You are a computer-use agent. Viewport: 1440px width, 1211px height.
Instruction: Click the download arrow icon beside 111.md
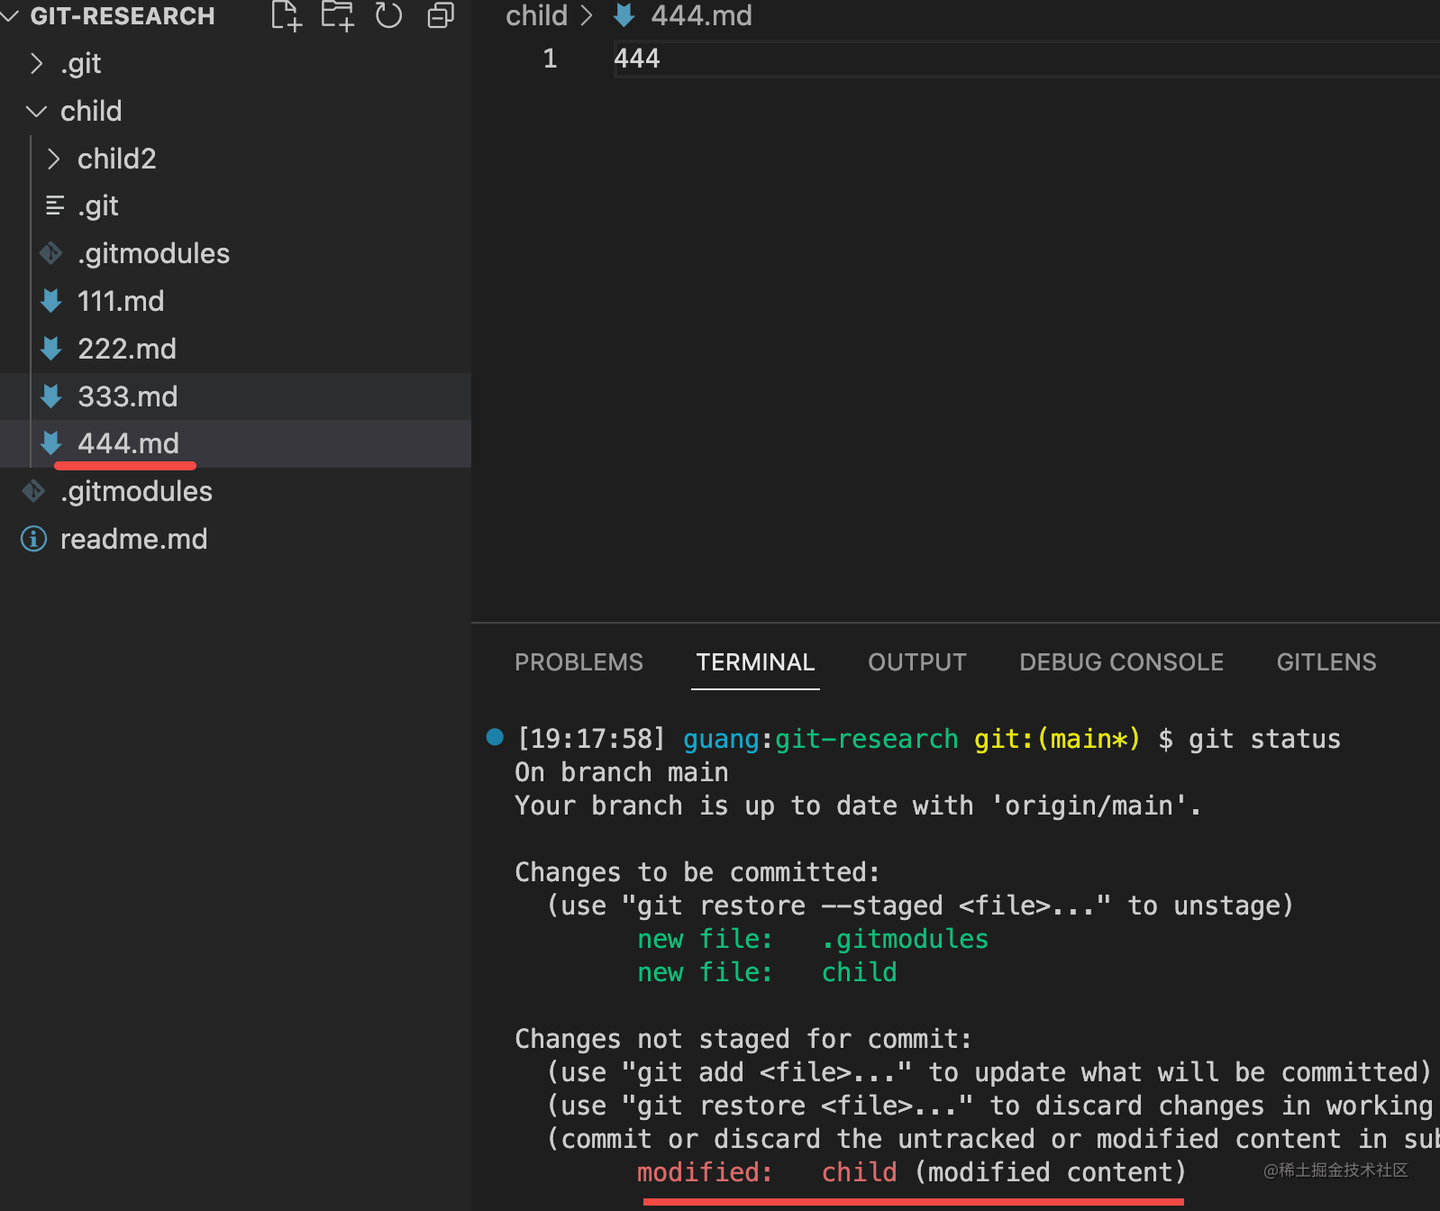point(51,300)
